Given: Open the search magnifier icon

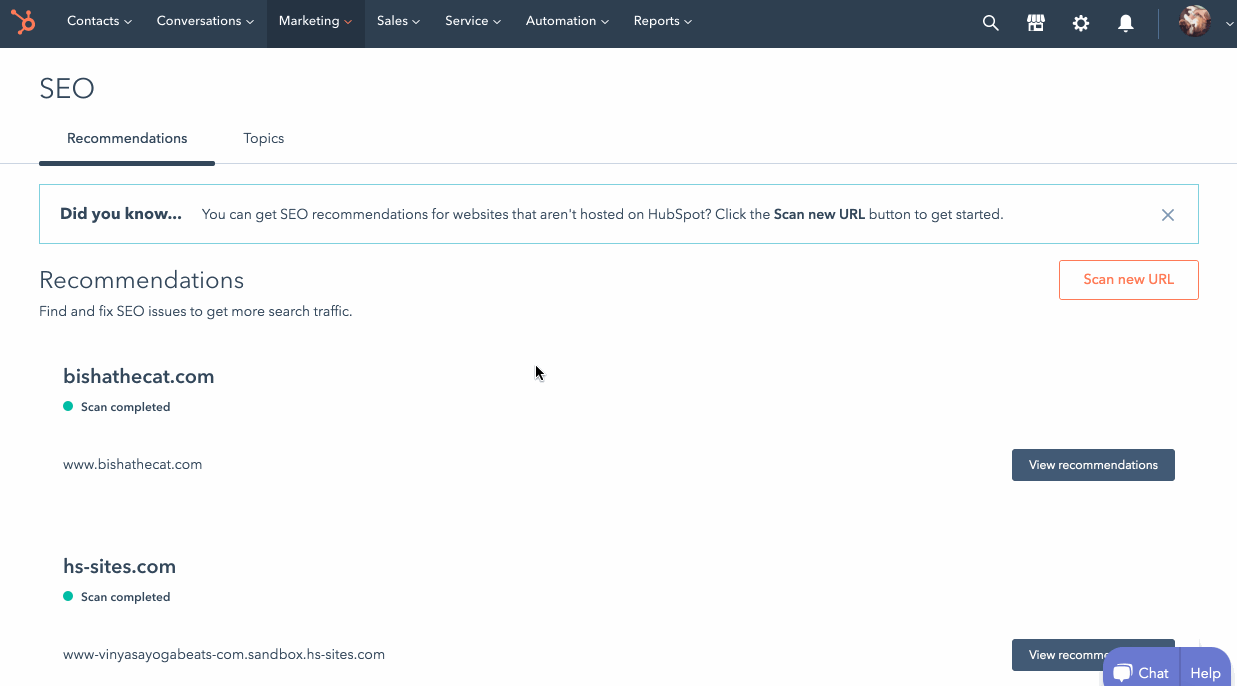Looking at the screenshot, I should pyautogui.click(x=991, y=23).
